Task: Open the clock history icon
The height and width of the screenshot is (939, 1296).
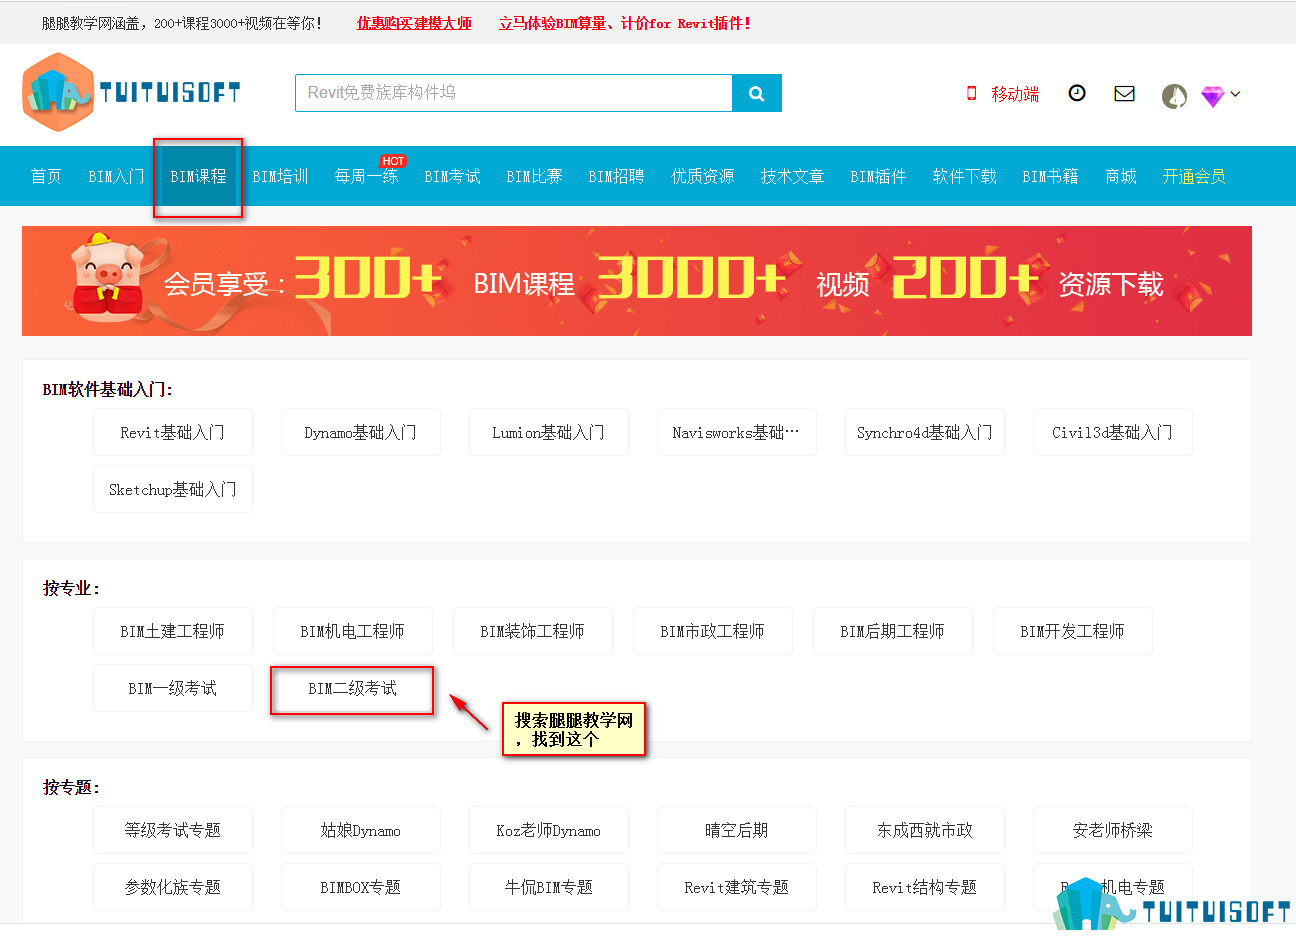Action: coord(1077,93)
